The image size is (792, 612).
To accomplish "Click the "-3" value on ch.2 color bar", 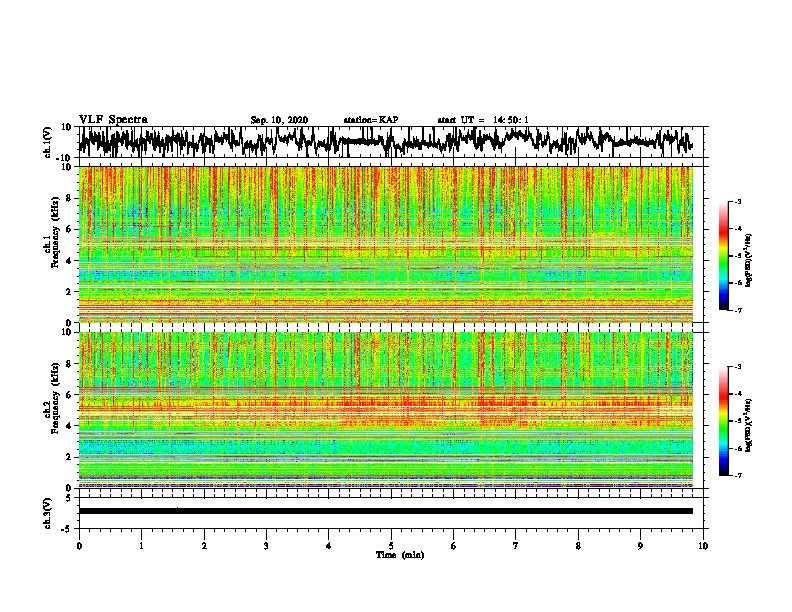I will pyautogui.click(x=738, y=367).
